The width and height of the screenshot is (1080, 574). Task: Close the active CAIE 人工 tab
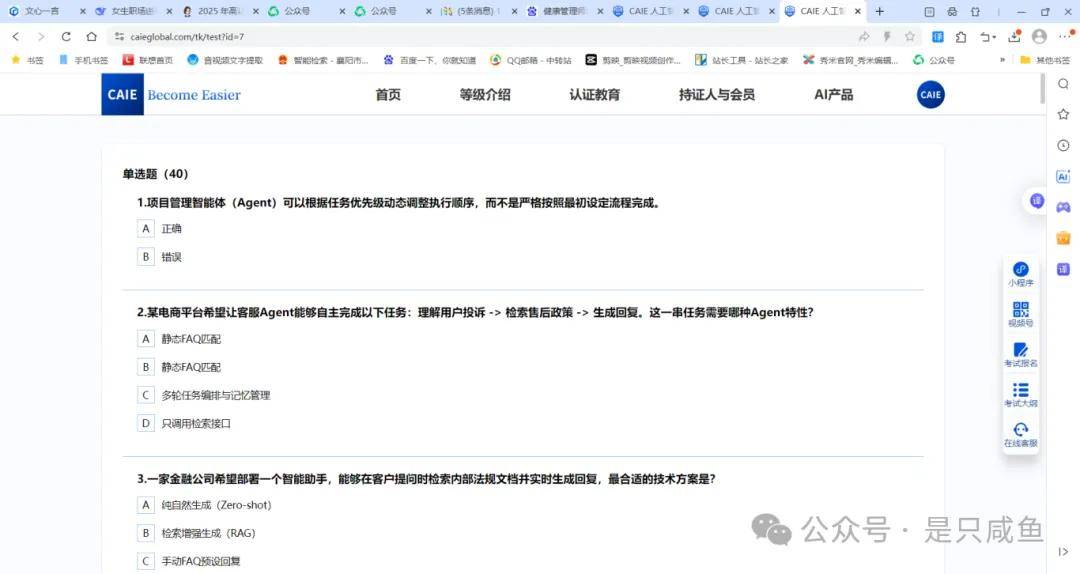tap(858, 11)
